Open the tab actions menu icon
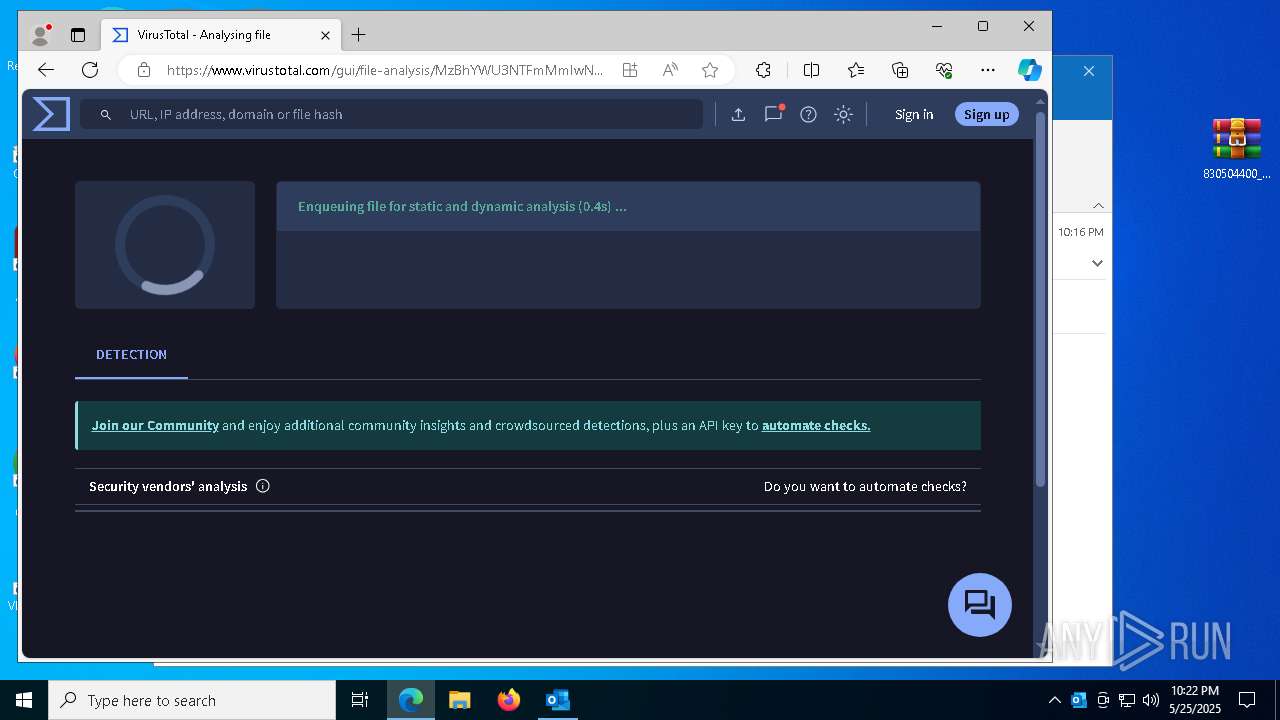 point(78,35)
